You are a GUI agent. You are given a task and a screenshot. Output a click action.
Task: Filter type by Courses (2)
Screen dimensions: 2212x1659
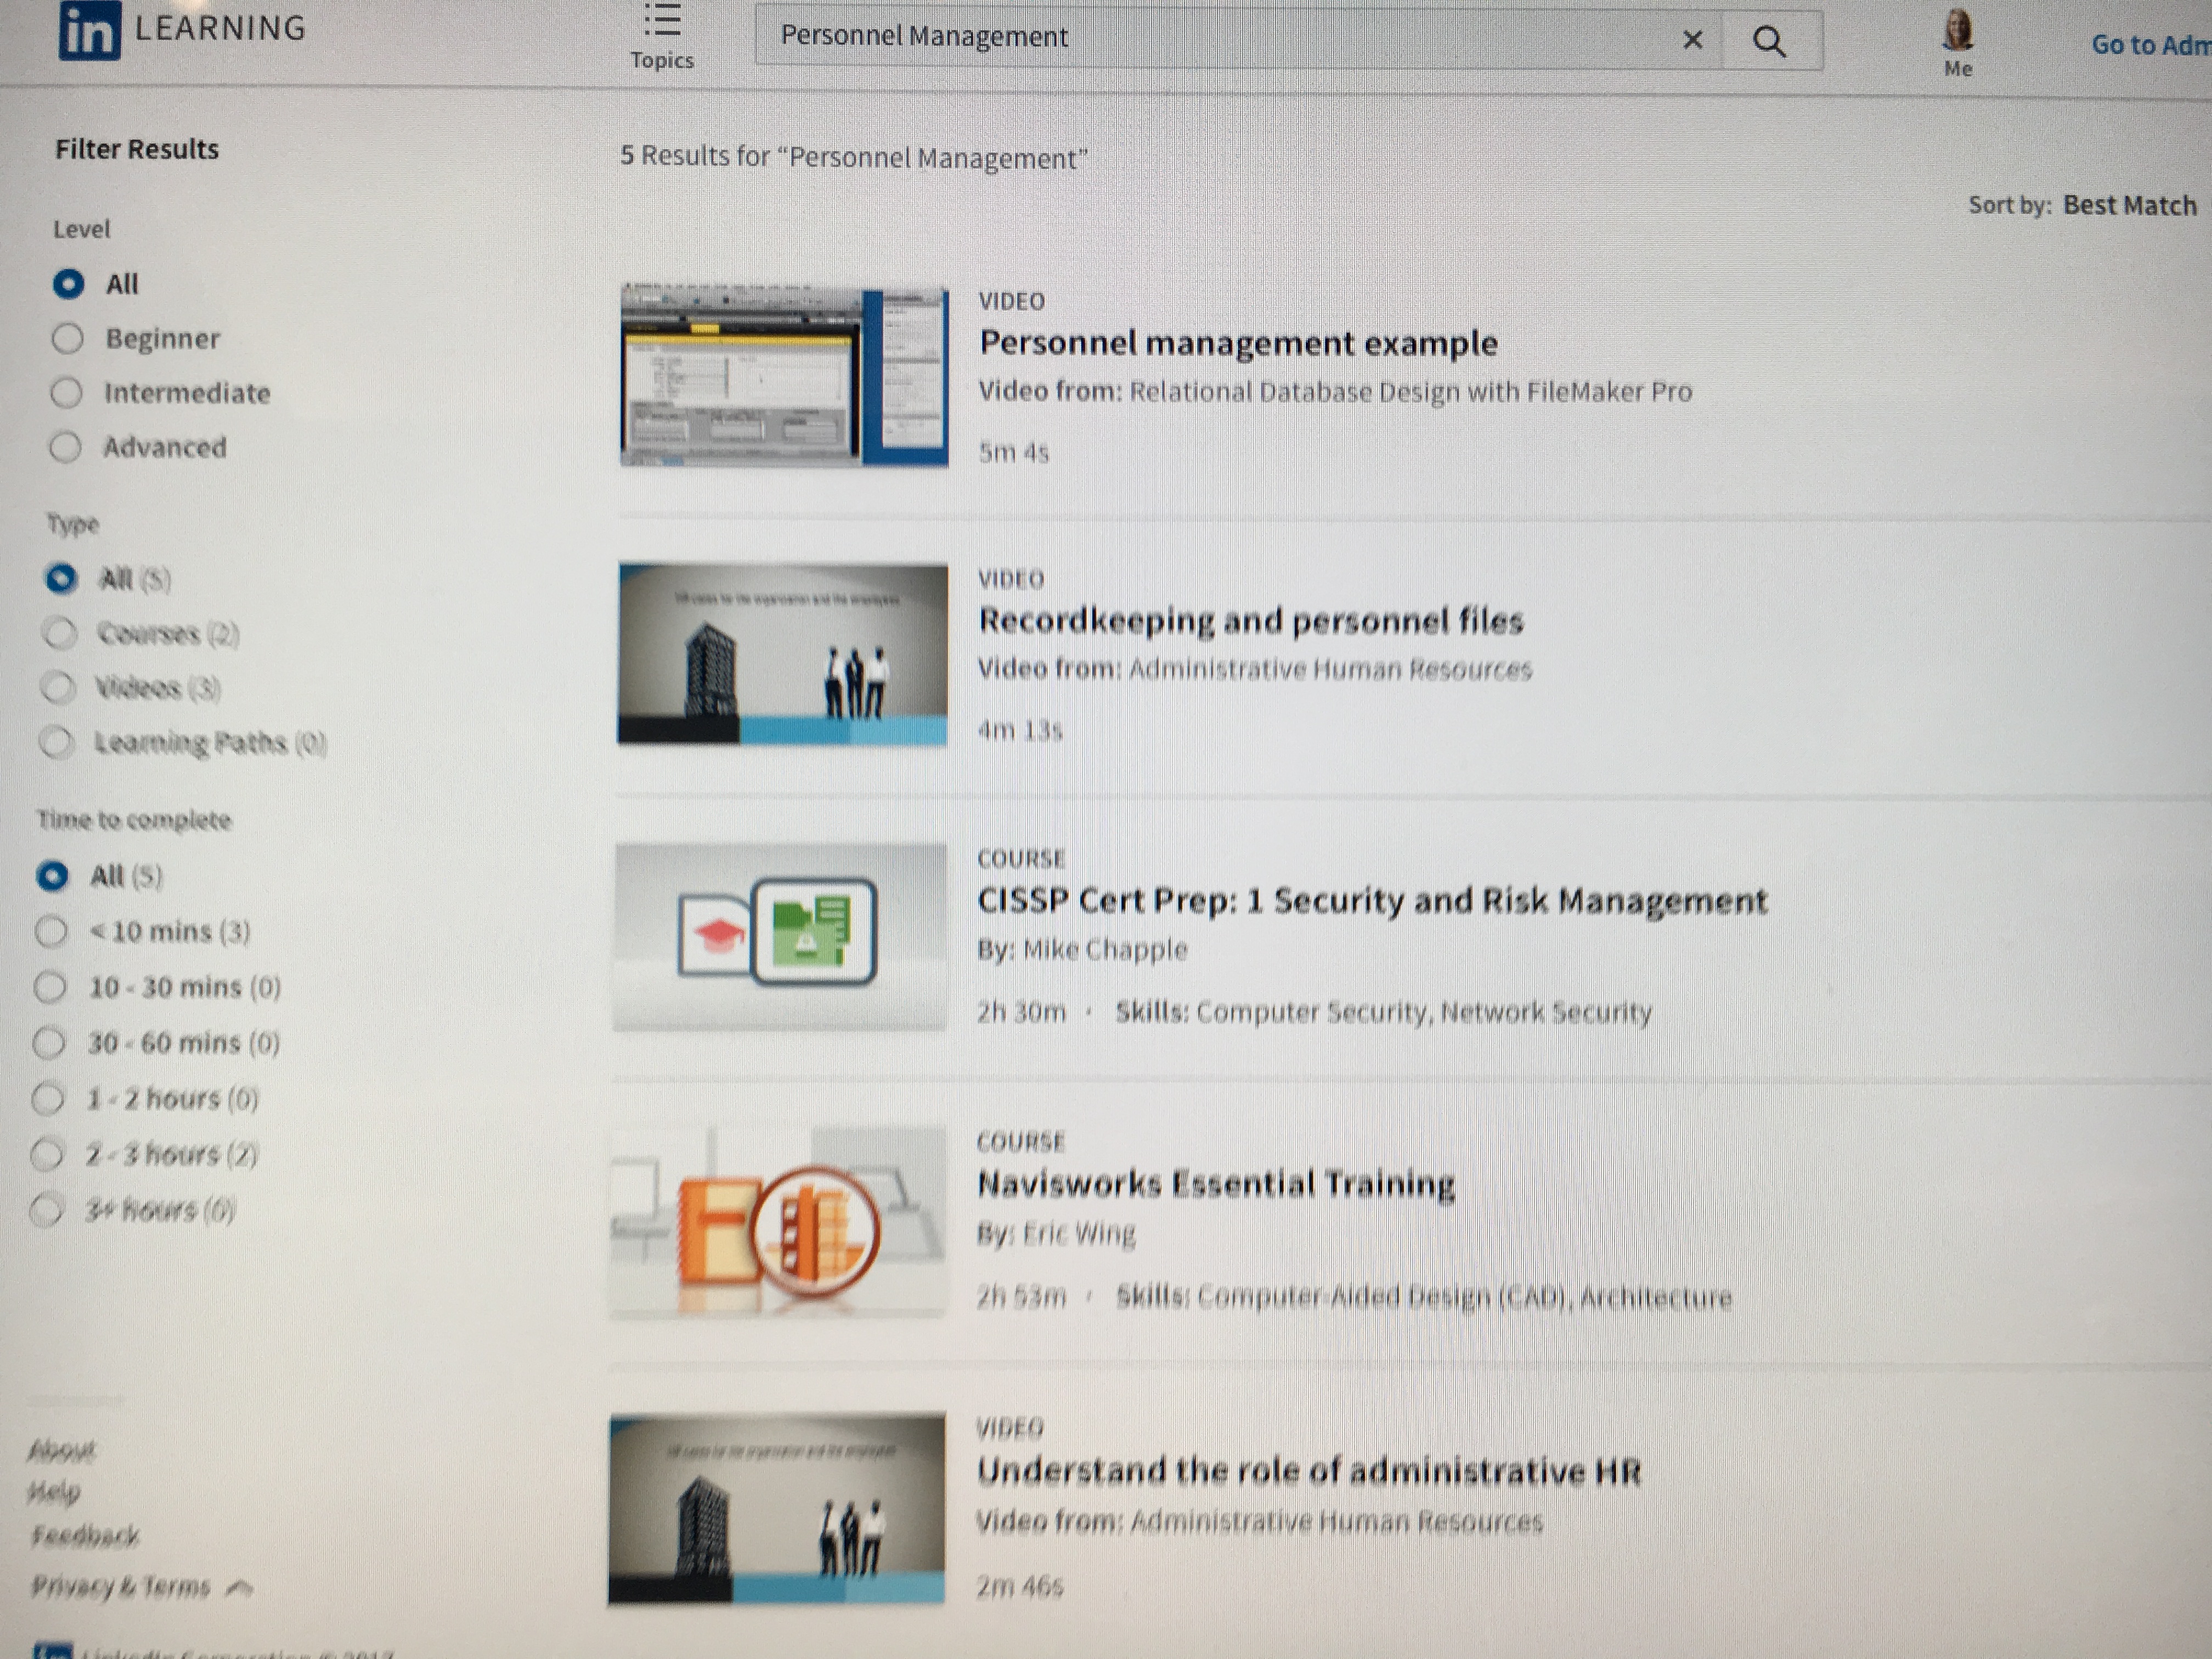pyautogui.click(x=60, y=633)
